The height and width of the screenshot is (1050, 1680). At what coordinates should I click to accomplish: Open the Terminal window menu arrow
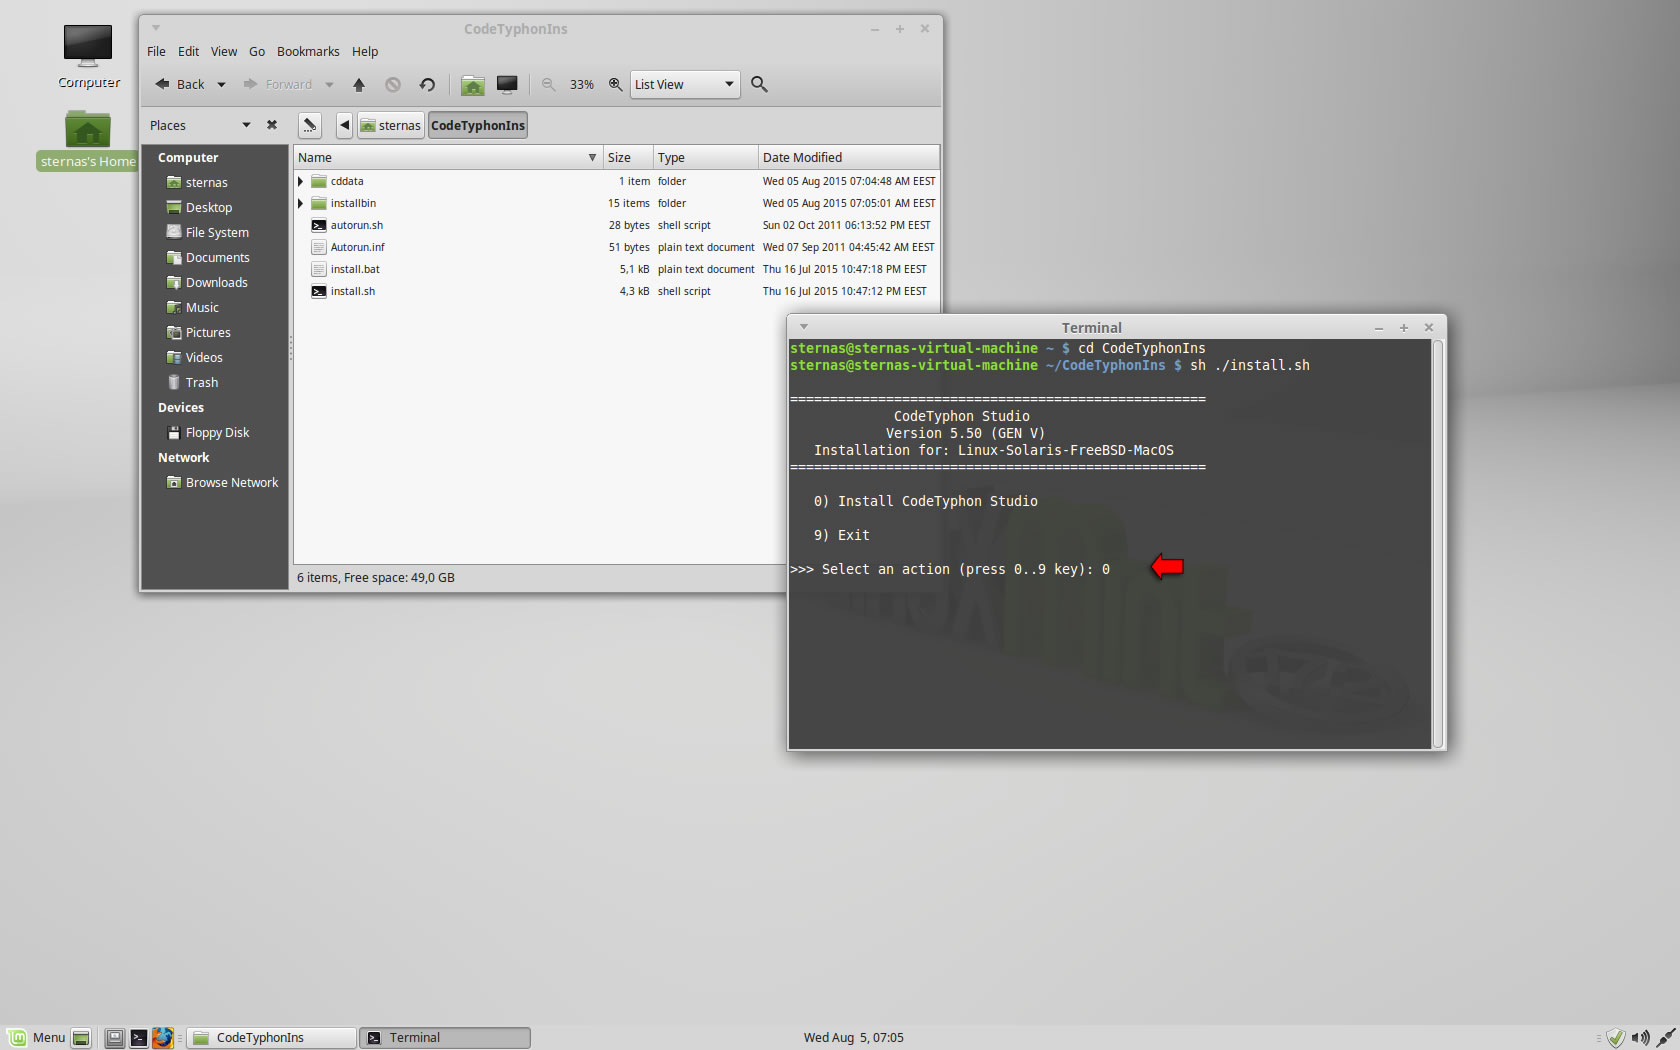(804, 327)
